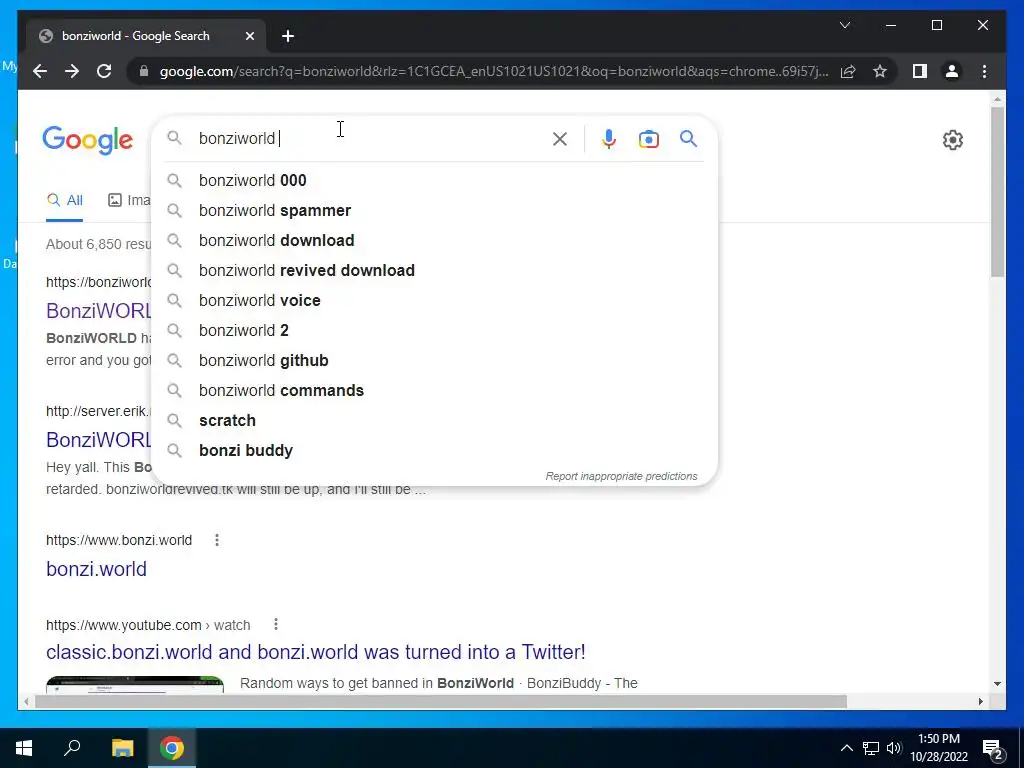
Task: Select suggestion bonziworld spammer
Action: coord(434,210)
